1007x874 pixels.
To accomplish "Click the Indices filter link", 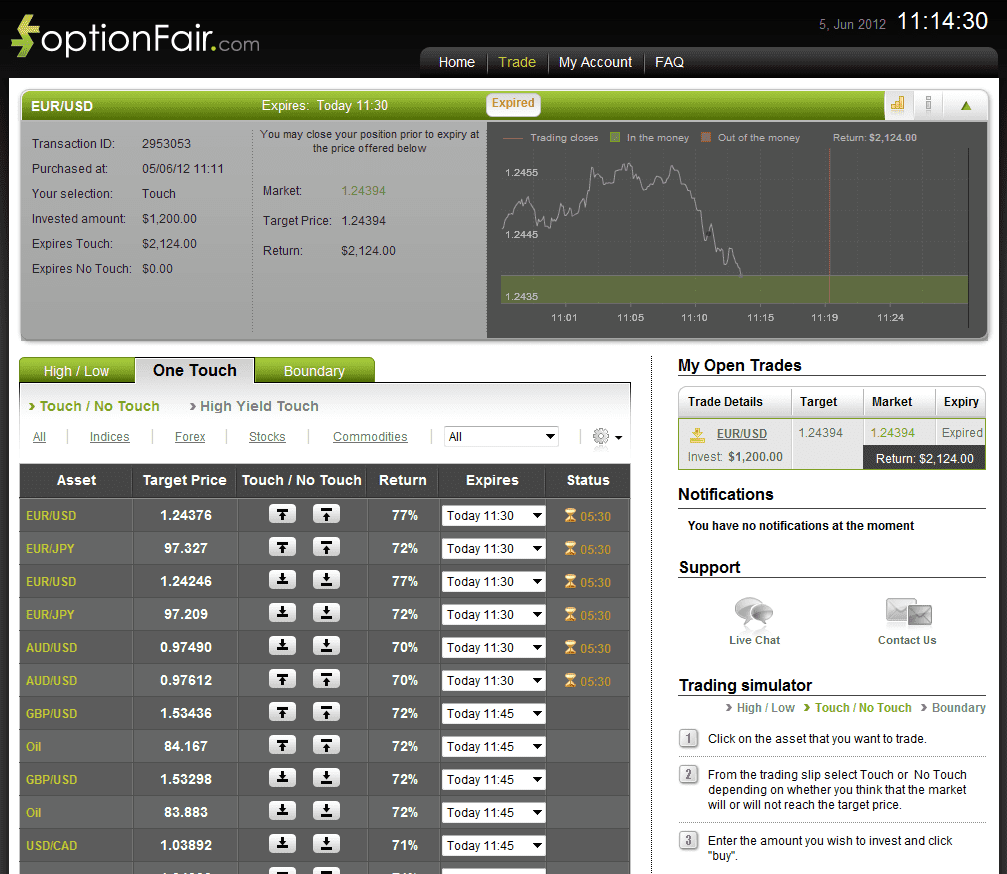I will 109,436.
